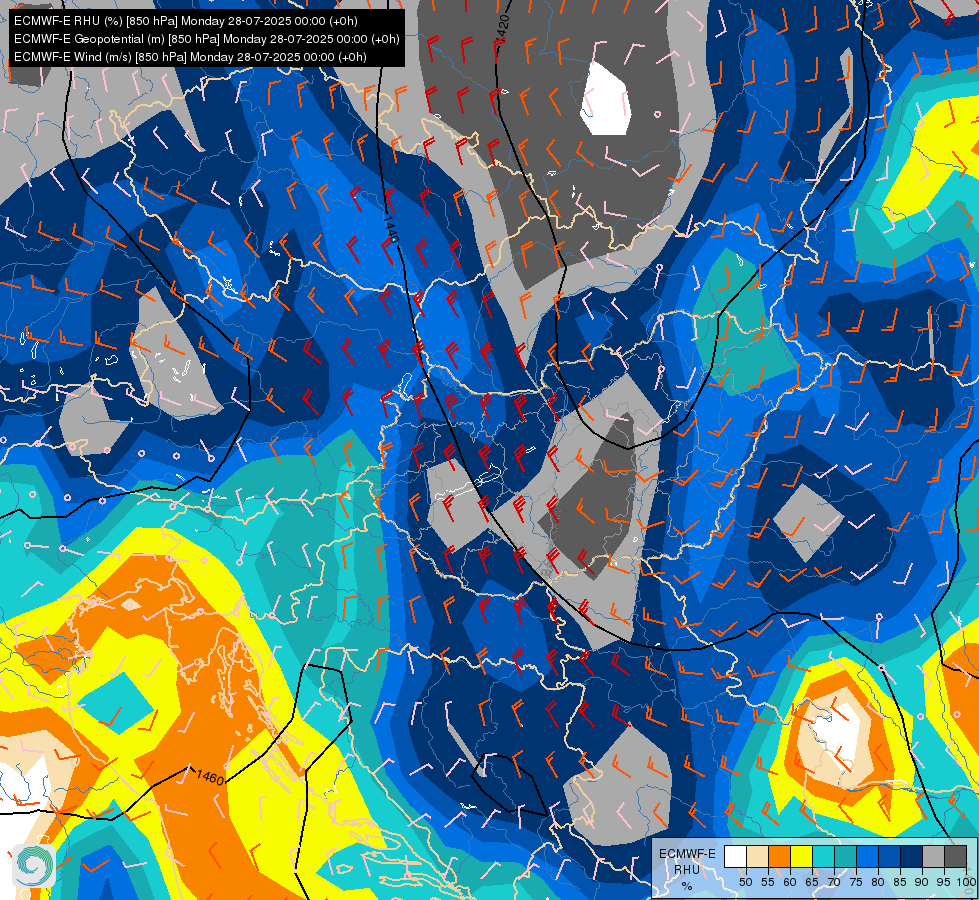Click the legend value 100

pos(967,882)
